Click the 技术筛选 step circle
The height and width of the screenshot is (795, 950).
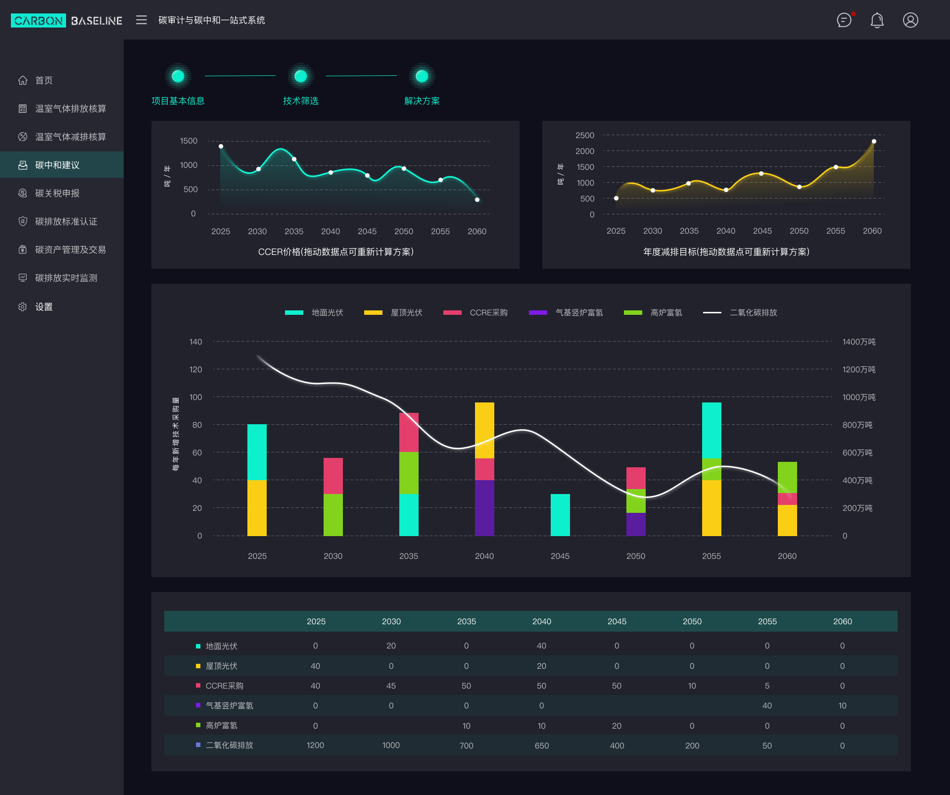click(301, 76)
